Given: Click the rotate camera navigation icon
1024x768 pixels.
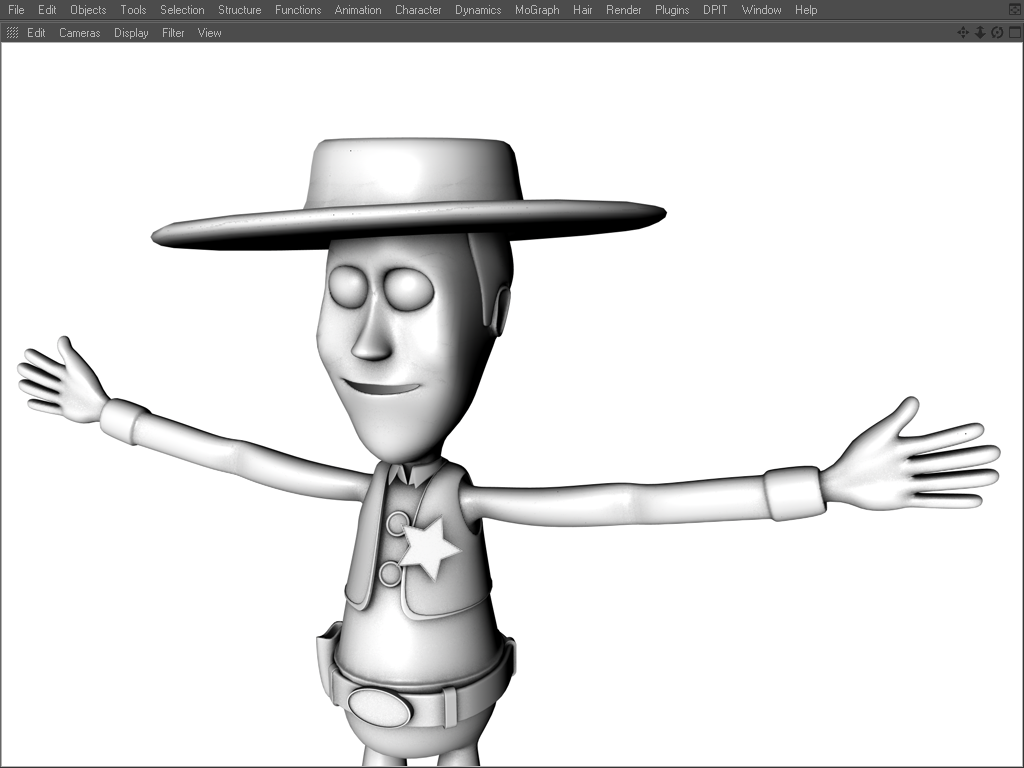Looking at the screenshot, I should tap(997, 33).
